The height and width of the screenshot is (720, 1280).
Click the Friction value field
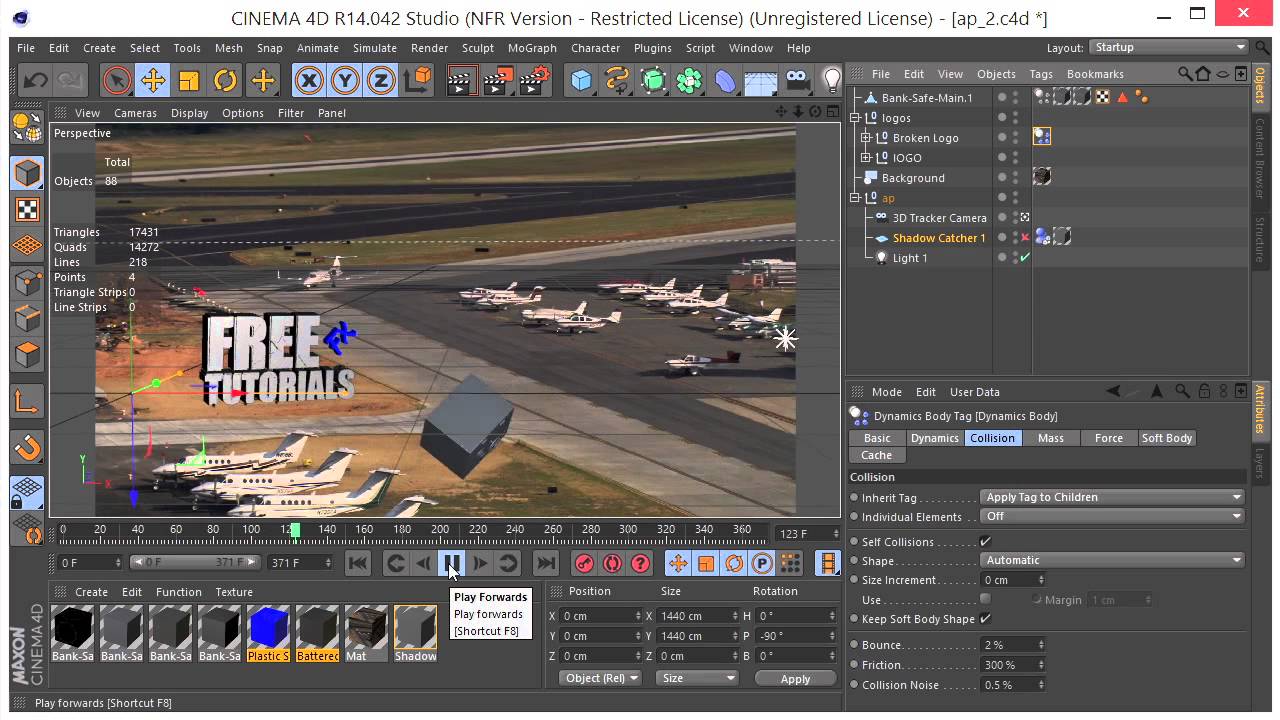[1013, 665]
